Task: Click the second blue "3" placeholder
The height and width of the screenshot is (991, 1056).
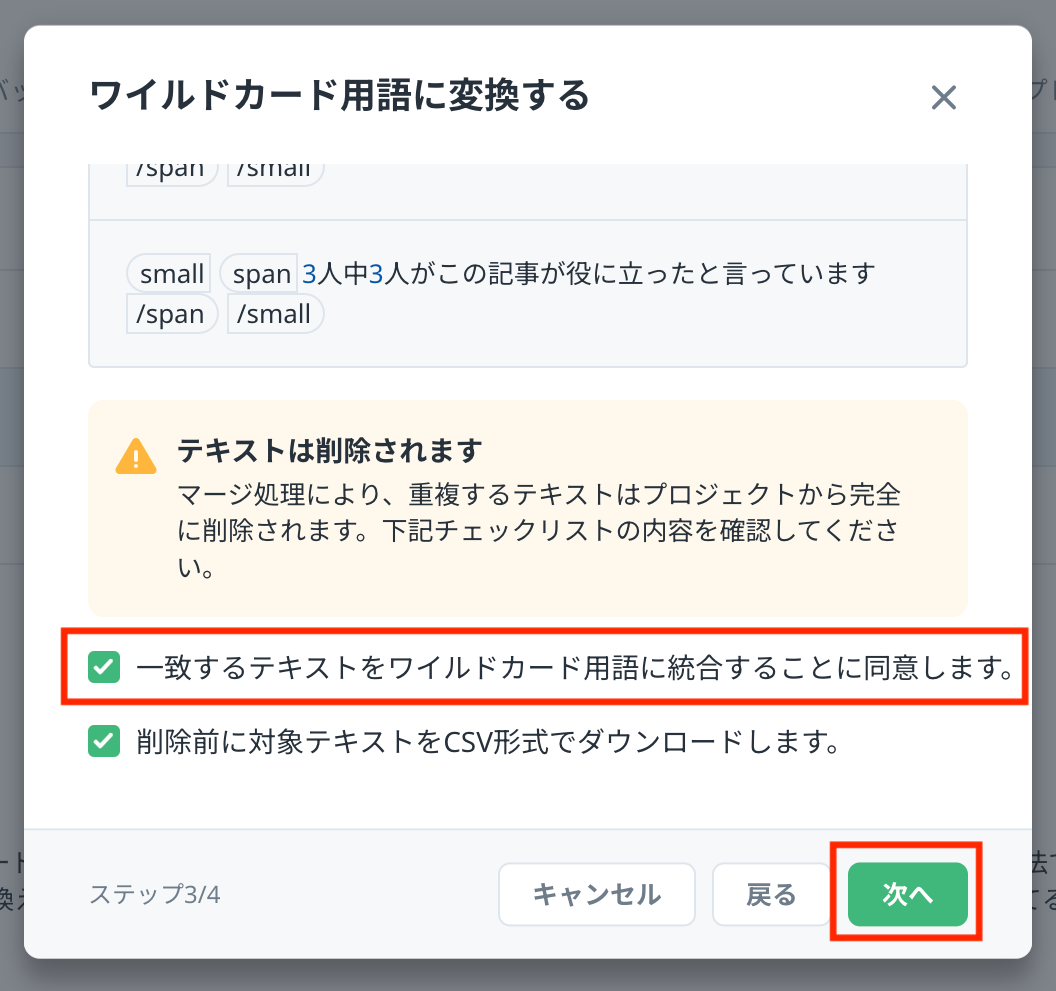Action: pyautogui.click(x=376, y=273)
